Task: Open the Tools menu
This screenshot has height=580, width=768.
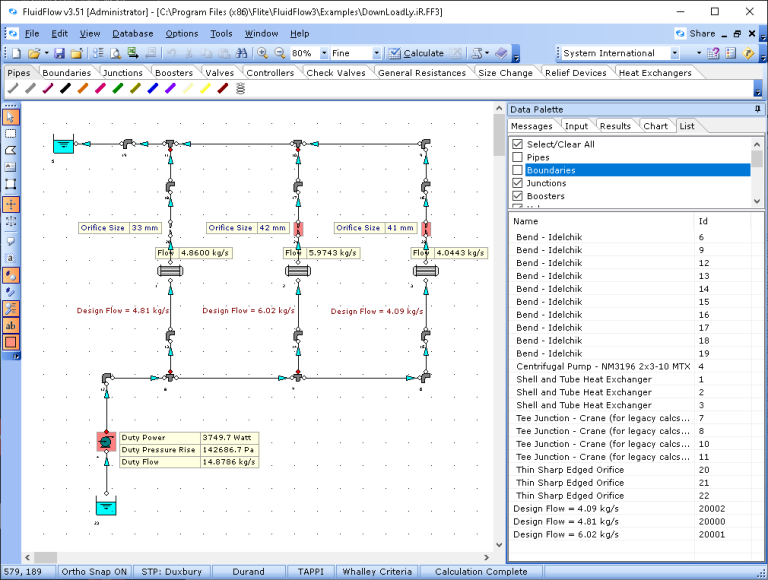Action: (x=221, y=33)
